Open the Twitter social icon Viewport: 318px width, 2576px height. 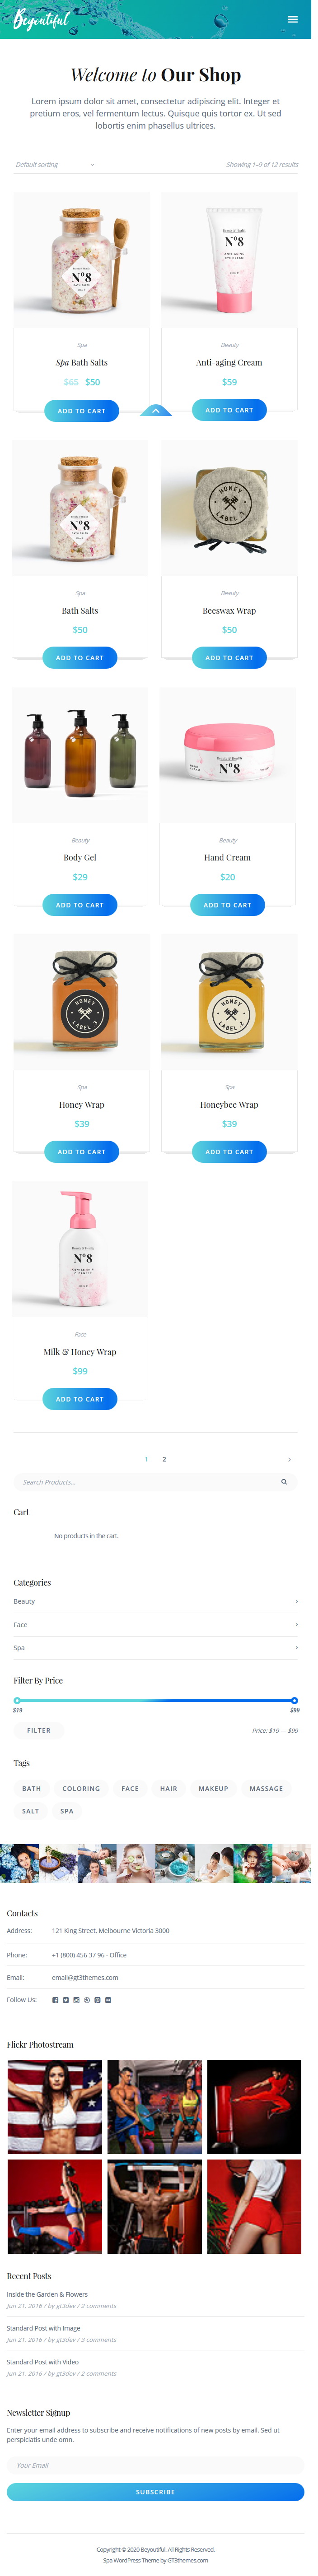(x=66, y=2000)
